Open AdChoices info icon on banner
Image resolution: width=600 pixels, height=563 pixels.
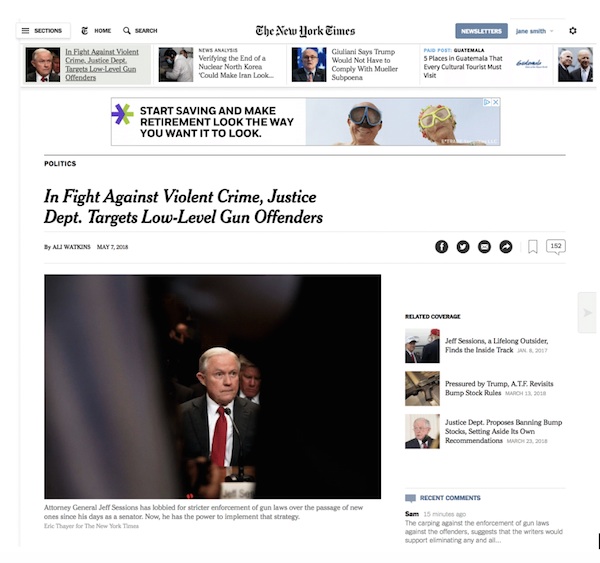coord(487,102)
